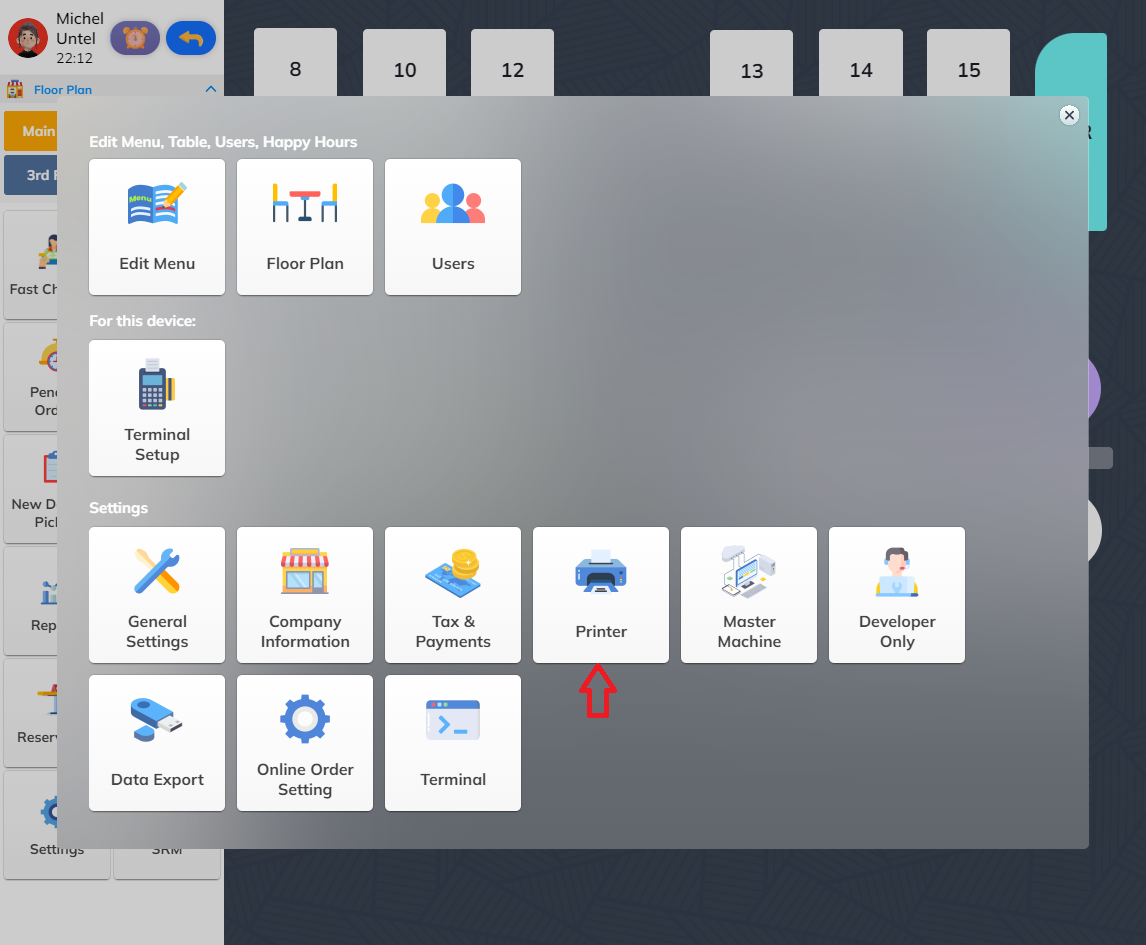Click the 'Edit Menu, Table, Users, Happy Hours' heading
Image resolution: width=1146 pixels, height=945 pixels.
[223, 142]
